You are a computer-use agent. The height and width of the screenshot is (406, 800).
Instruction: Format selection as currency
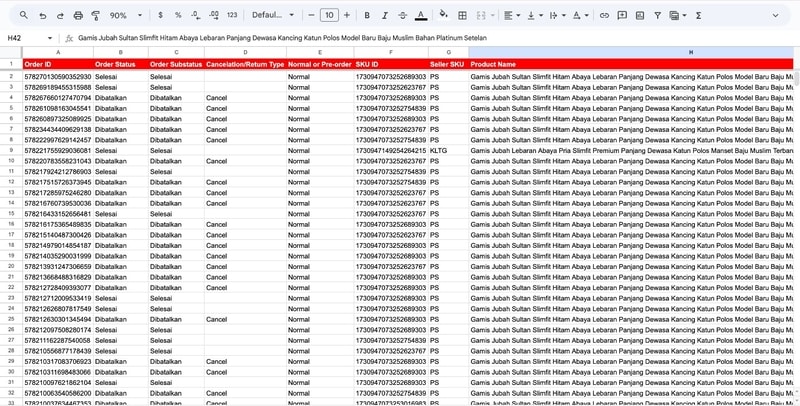click(x=162, y=16)
